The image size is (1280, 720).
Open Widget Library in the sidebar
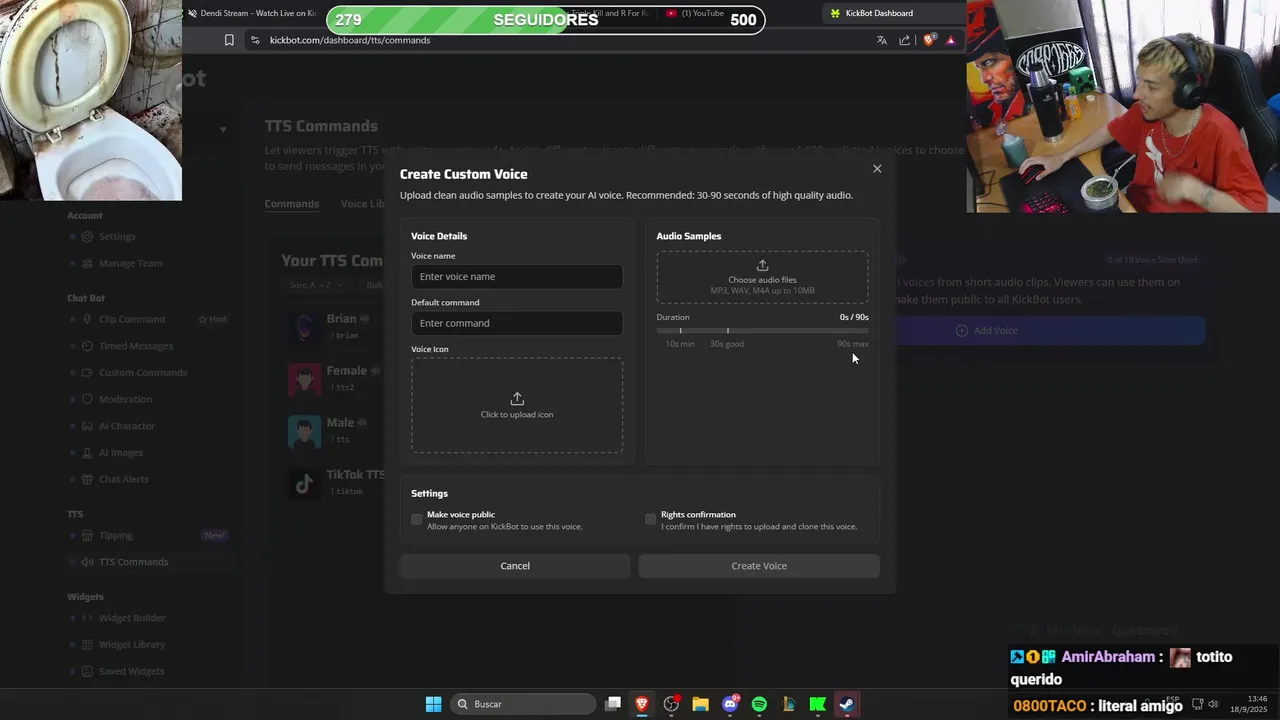[132, 645]
